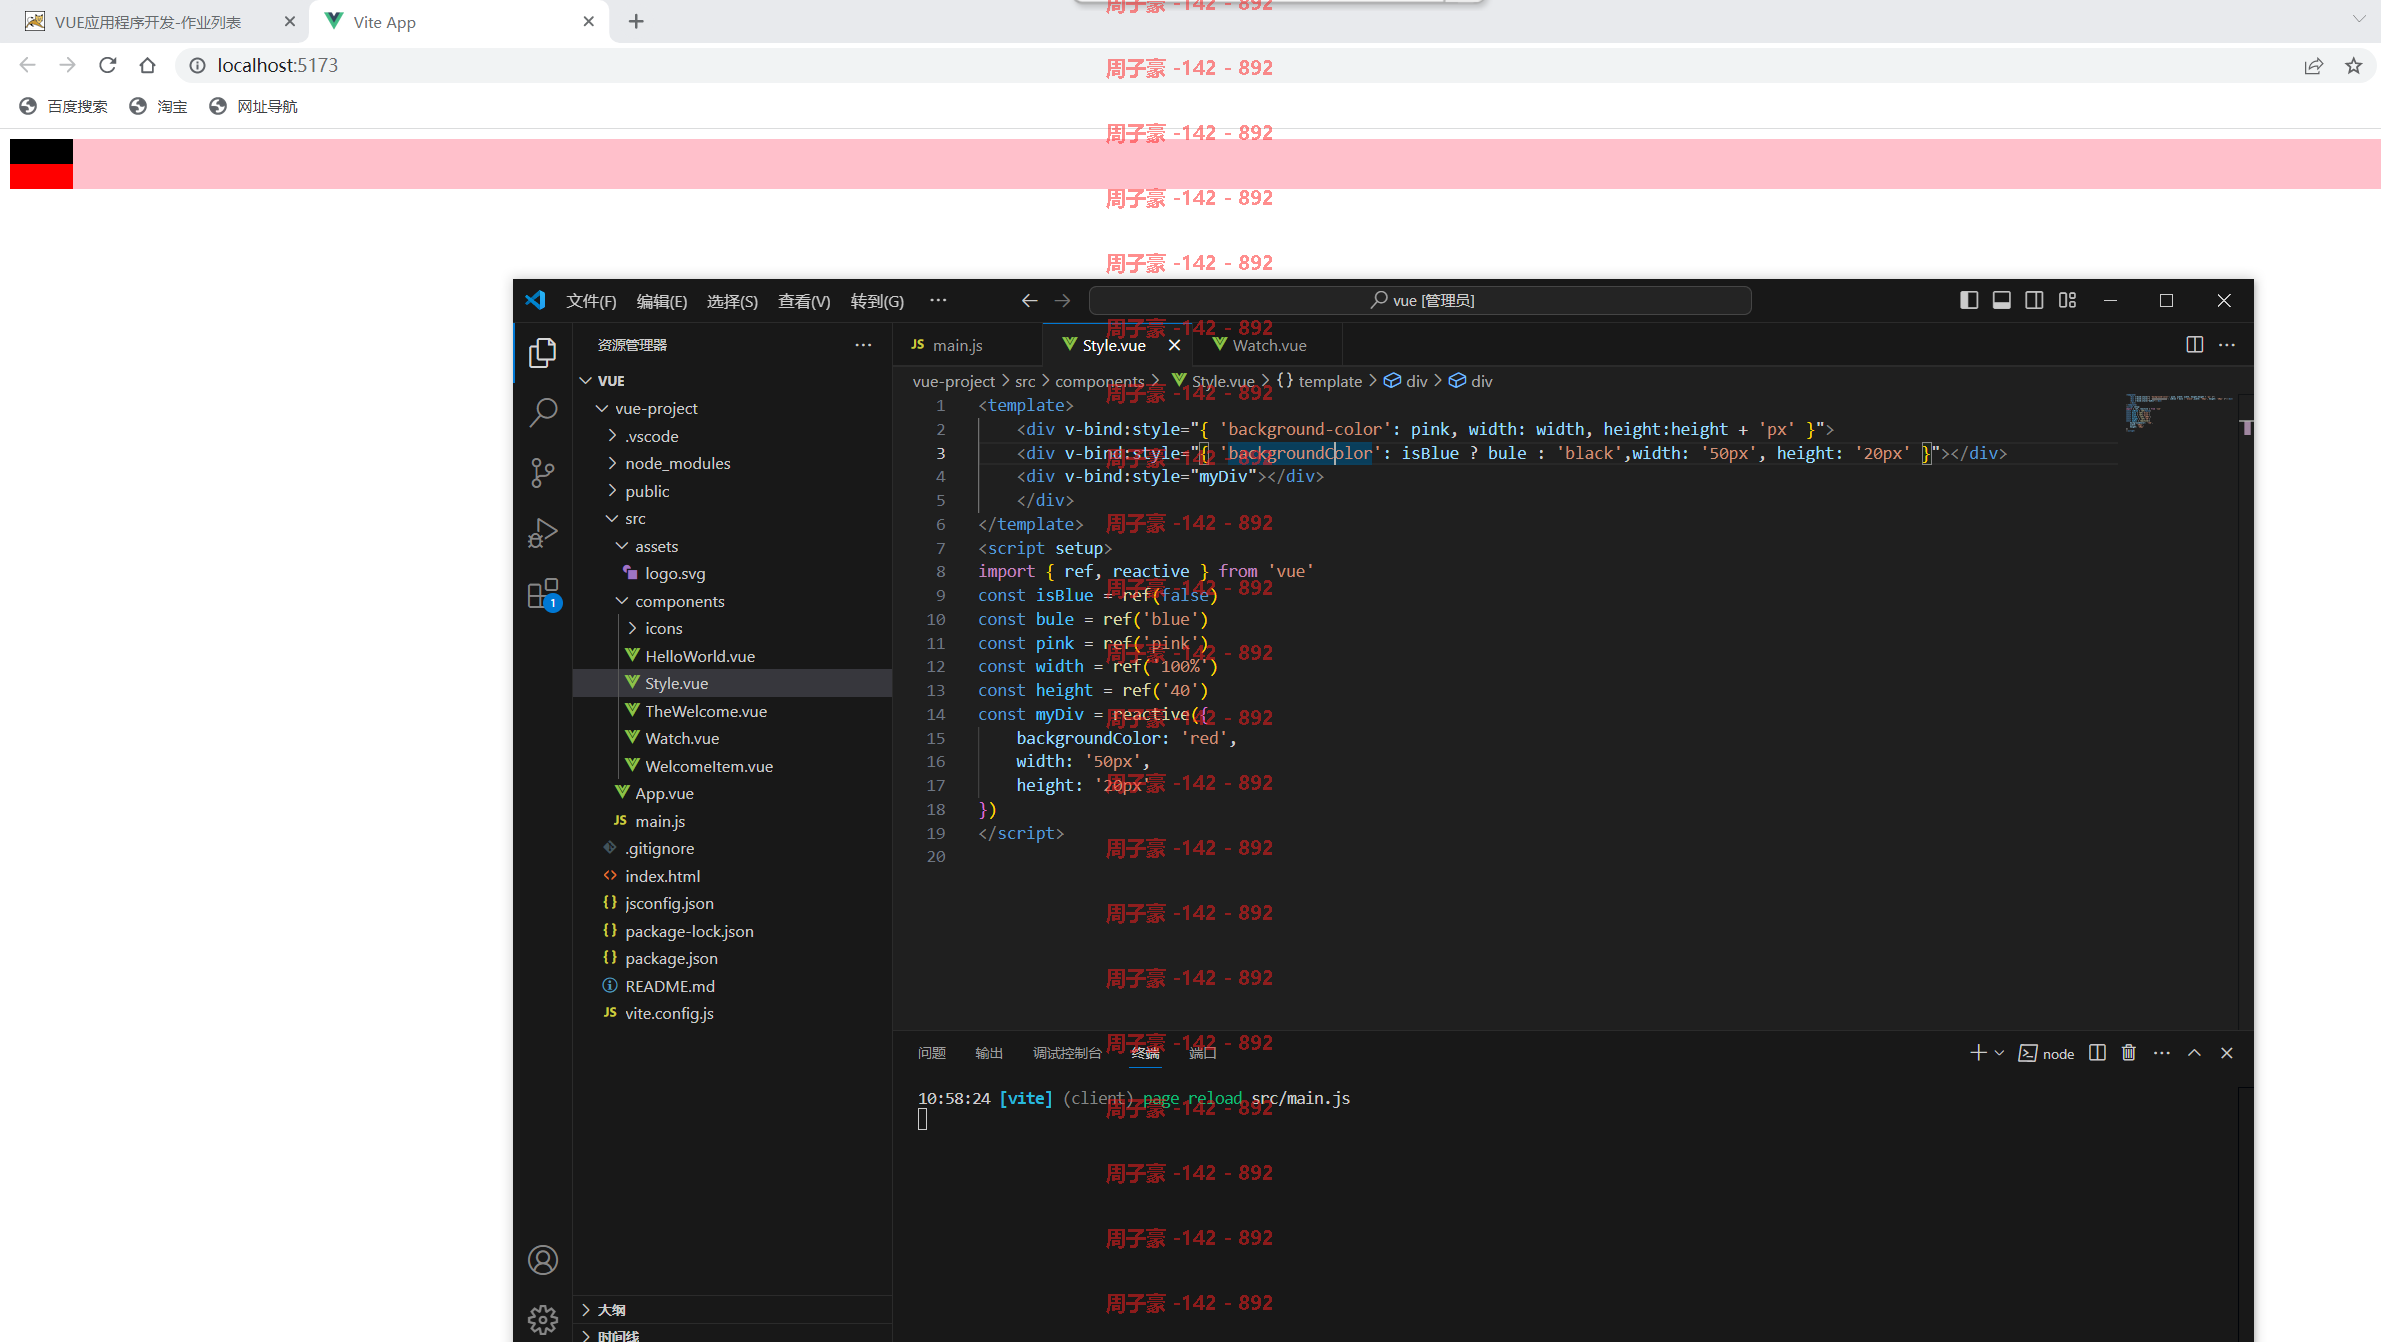Screen dimensions: 2381x1342
Task: Click the template breadcrumb segment
Action: click(x=1319, y=381)
